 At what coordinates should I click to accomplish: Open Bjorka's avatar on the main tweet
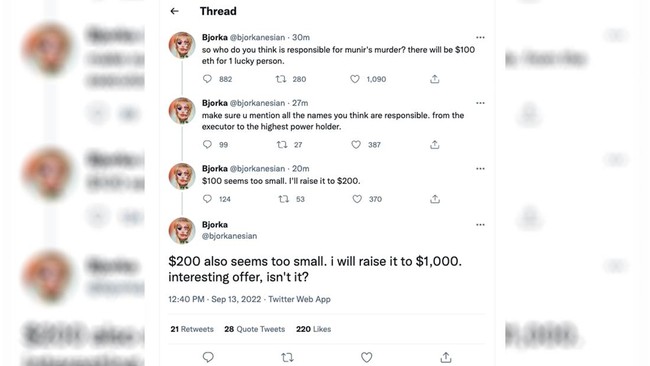tap(182, 230)
